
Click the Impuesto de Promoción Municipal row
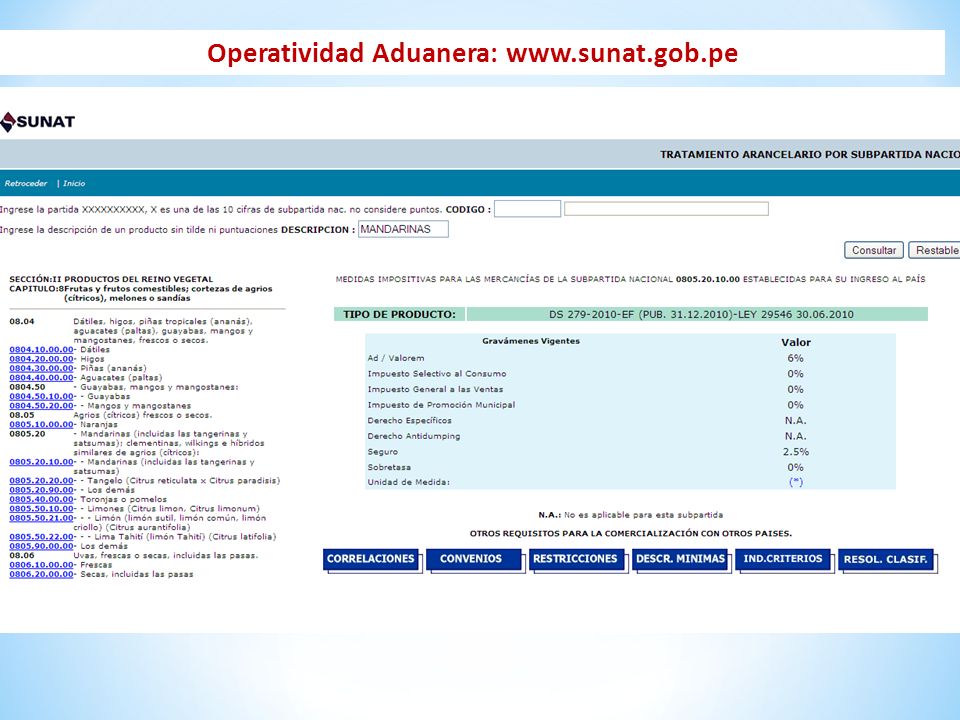tap(631, 405)
